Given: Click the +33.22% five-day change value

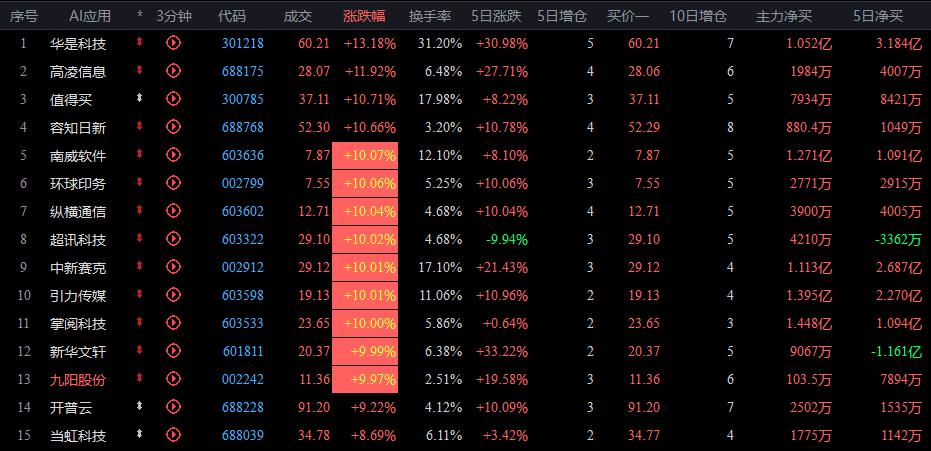Looking at the screenshot, I should point(502,351).
